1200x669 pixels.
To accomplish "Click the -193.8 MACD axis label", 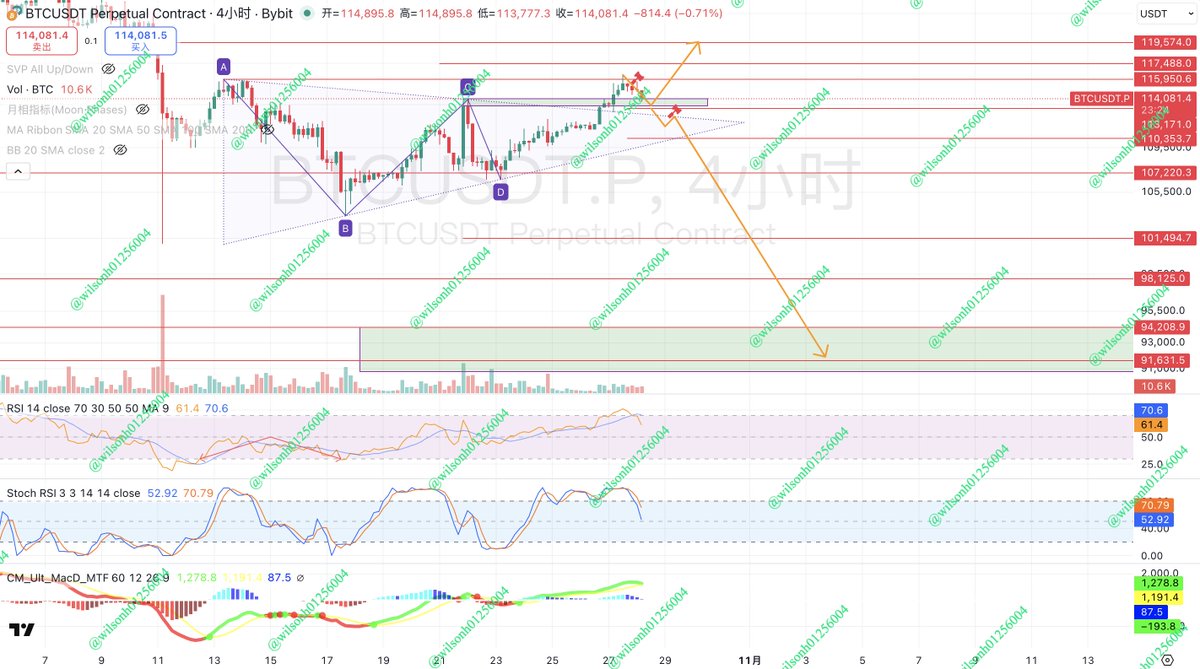I will pos(1155,626).
